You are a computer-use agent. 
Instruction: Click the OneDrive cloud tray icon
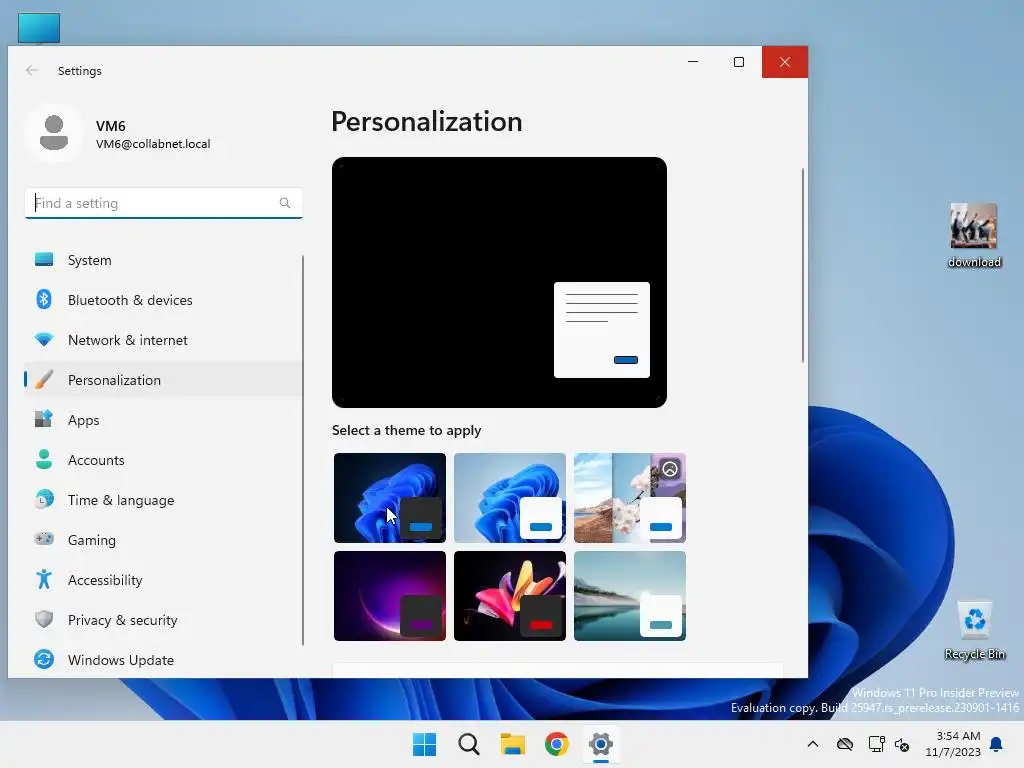tap(845, 744)
